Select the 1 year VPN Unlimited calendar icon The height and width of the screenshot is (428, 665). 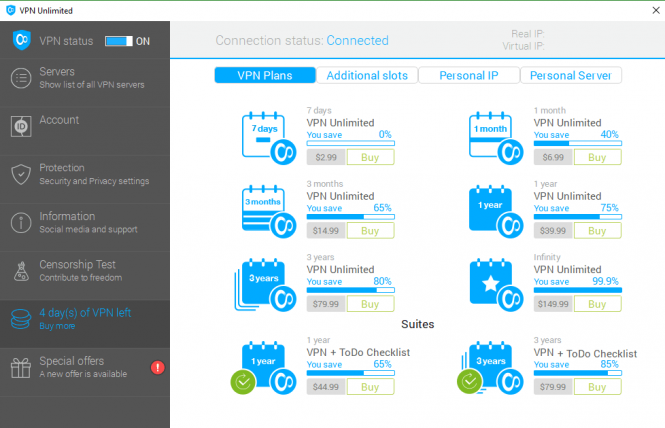tap(496, 211)
